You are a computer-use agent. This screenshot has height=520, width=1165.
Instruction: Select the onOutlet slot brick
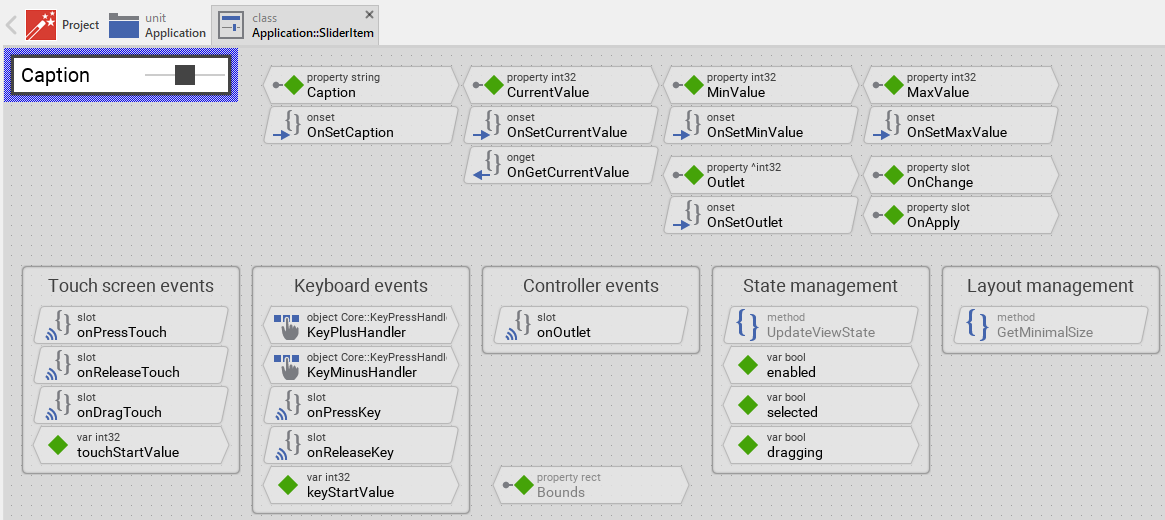(x=590, y=325)
